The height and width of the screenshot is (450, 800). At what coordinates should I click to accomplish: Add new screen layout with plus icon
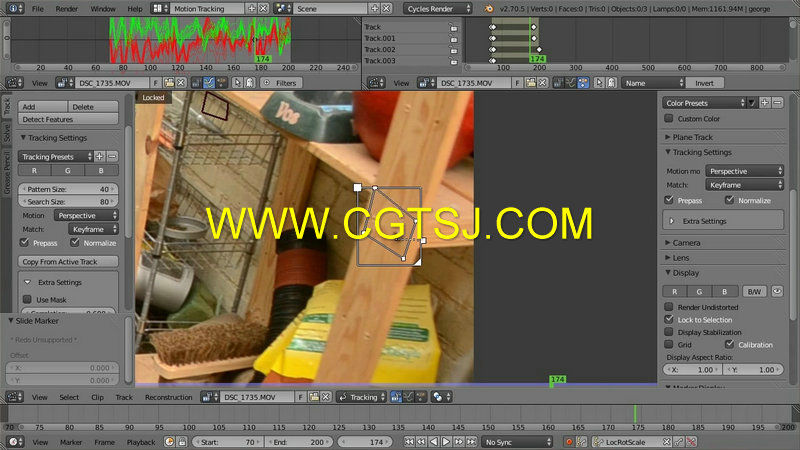[252, 9]
